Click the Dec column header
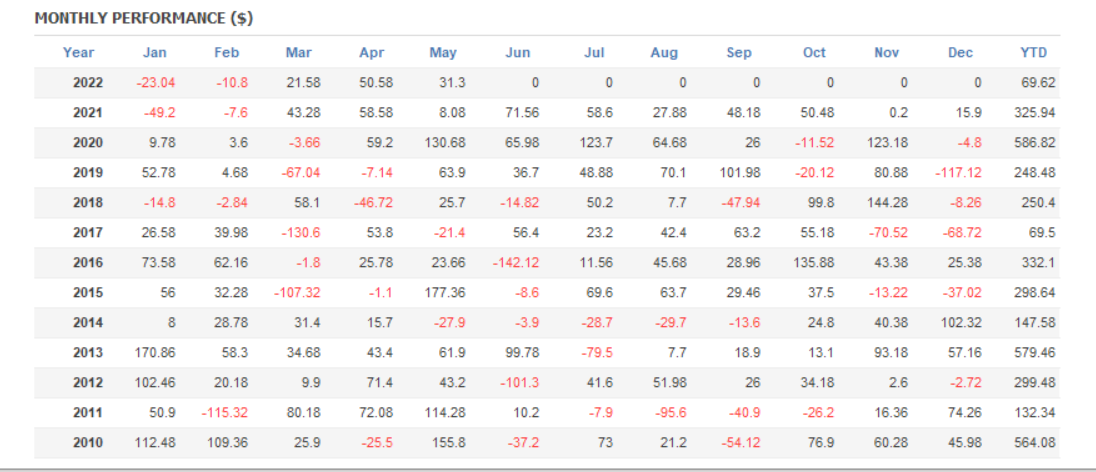 pyautogui.click(x=960, y=53)
